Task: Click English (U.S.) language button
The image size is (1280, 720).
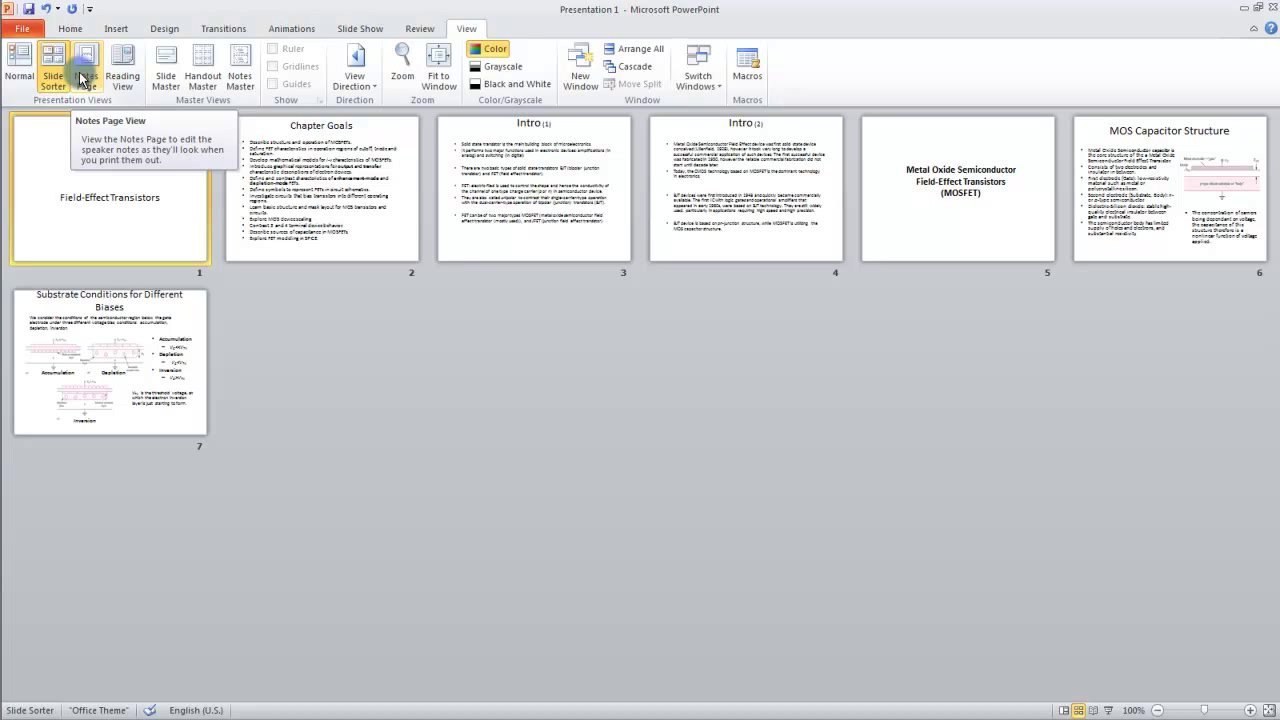Action: coord(196,710)
